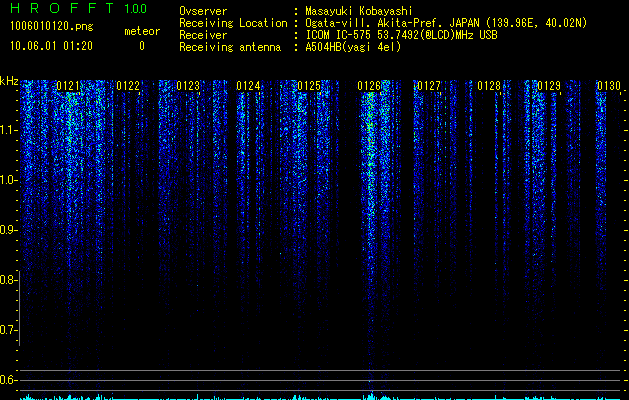Click the kHz axis unit label
Viewport: 629px width, 400px height.
[9, 81]
